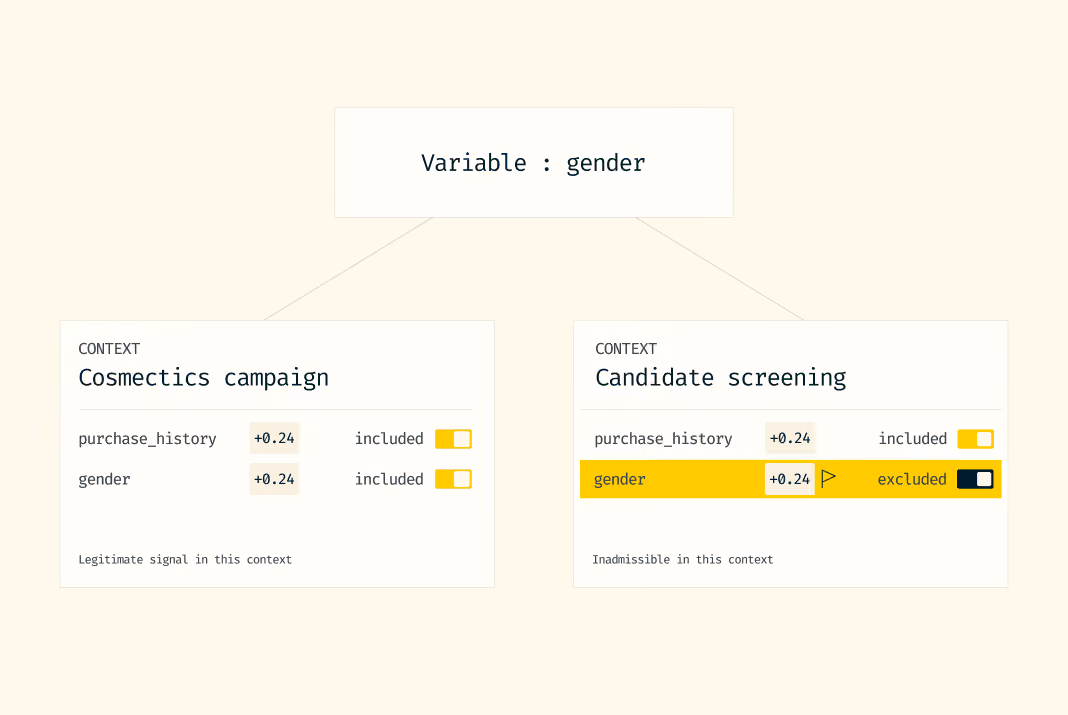Click the Candidate screening heading
Image resolution: width=1068 pixels, height=715 pixels.
[x=721, y=378]
